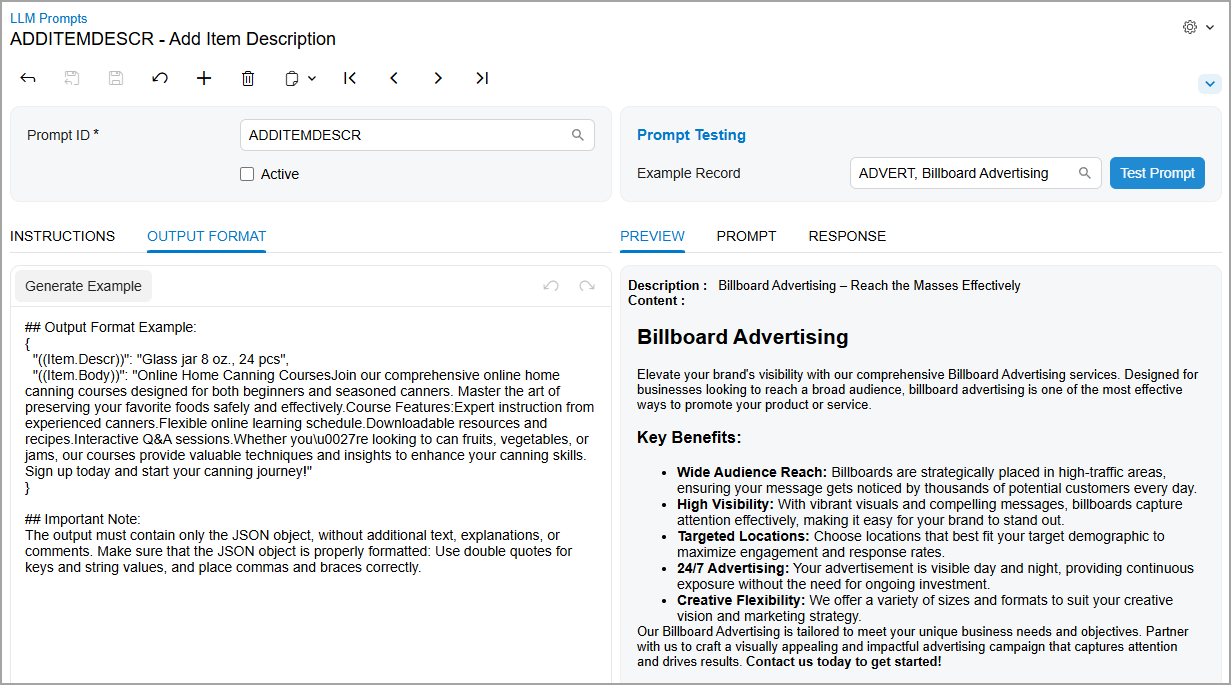Add a new record with plus icon
The image size is (1231, 685).
click(204, 78)
